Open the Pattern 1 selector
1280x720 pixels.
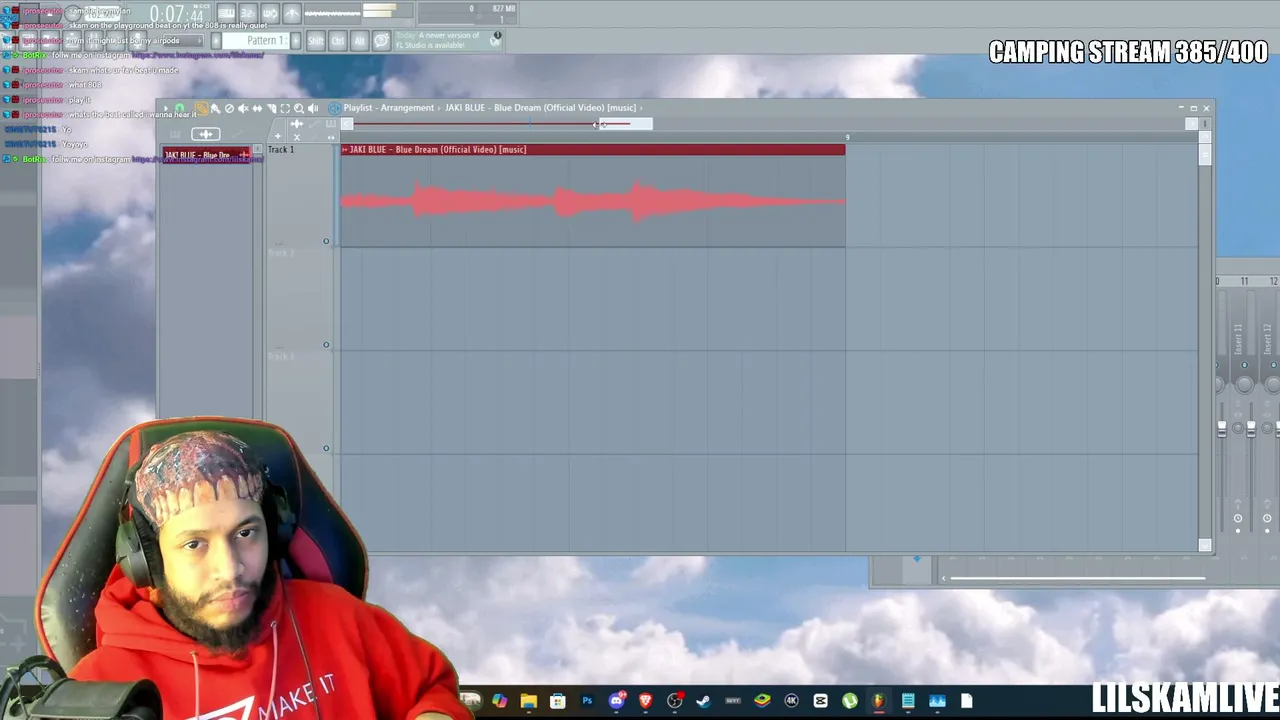pos(258,41)
